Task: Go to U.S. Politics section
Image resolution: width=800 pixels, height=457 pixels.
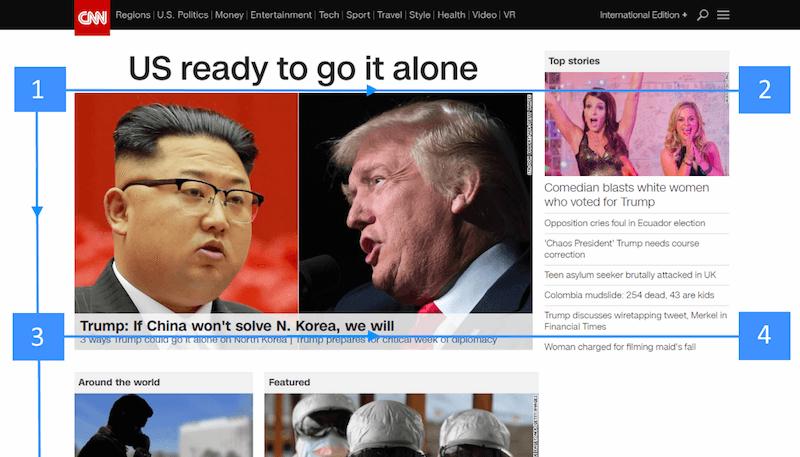Action: (x=182, y=15)
